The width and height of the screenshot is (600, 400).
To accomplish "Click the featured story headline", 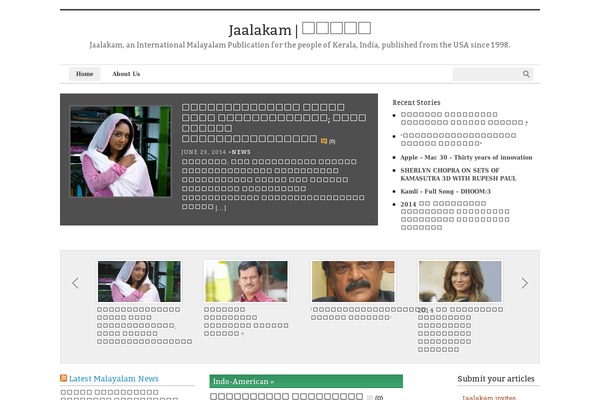I will point(274,123).
